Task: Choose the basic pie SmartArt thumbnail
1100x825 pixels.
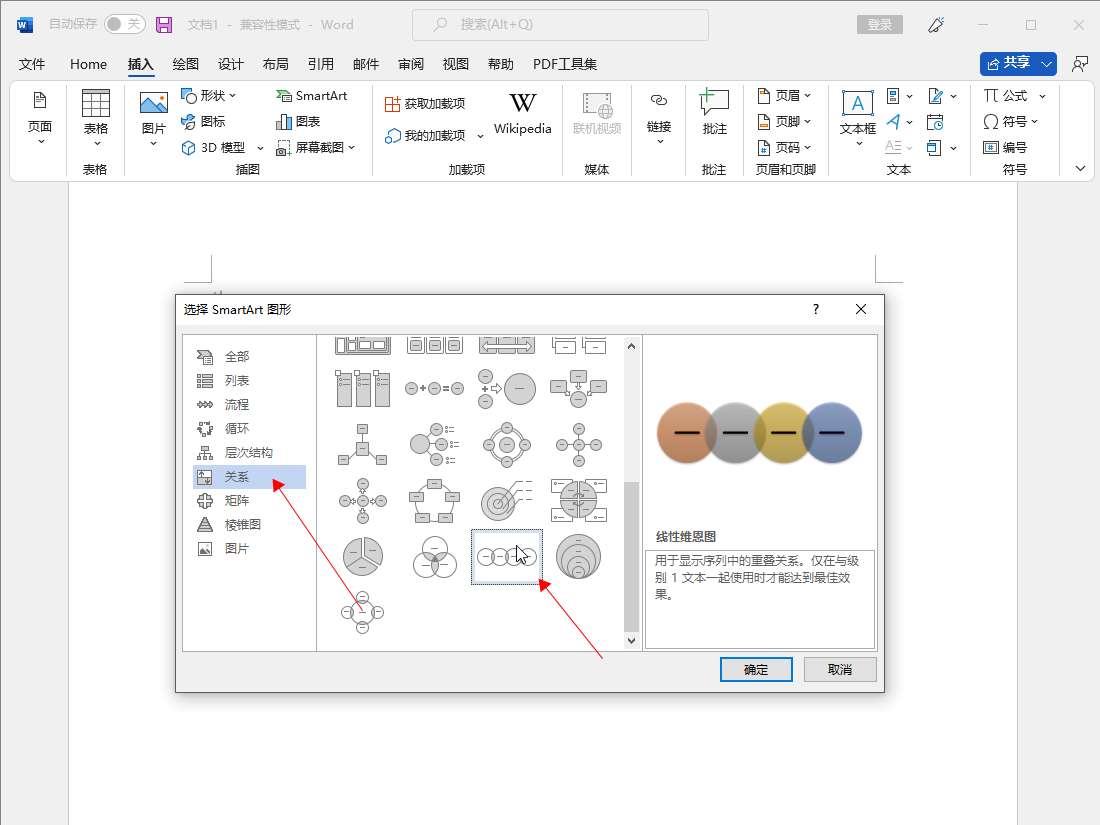Action: [363, 557]
